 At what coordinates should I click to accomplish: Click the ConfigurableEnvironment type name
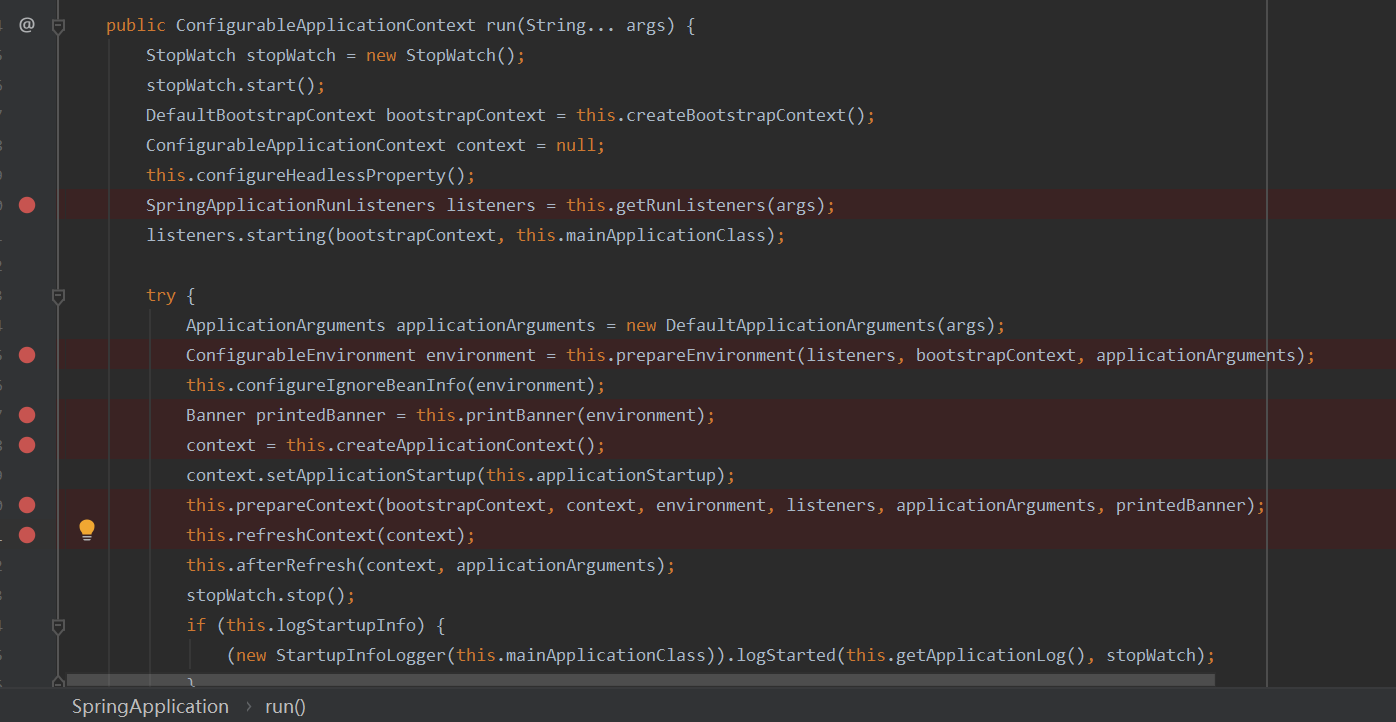point(300,355)
